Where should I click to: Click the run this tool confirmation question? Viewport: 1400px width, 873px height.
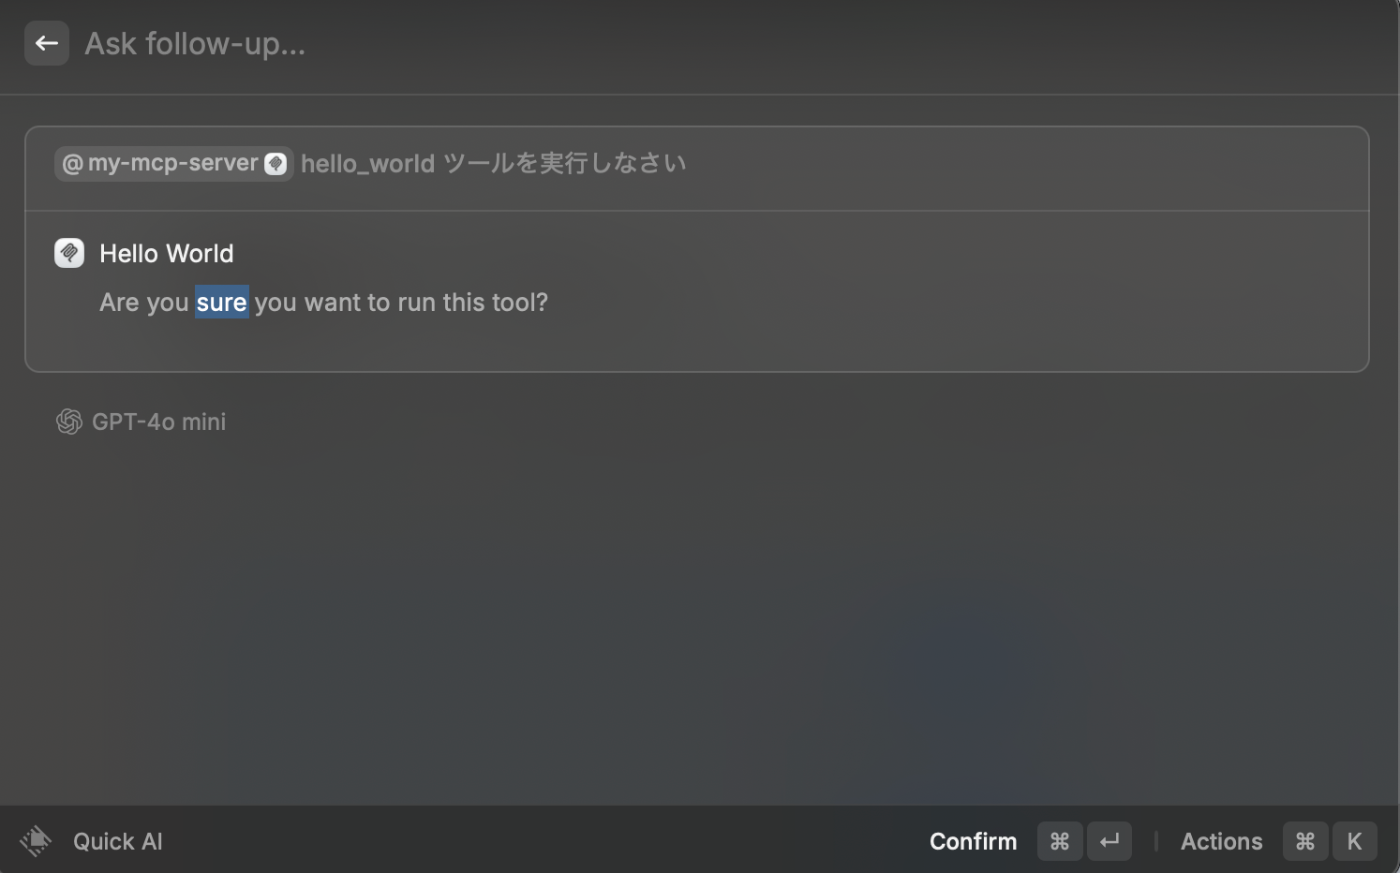(324, 302)
